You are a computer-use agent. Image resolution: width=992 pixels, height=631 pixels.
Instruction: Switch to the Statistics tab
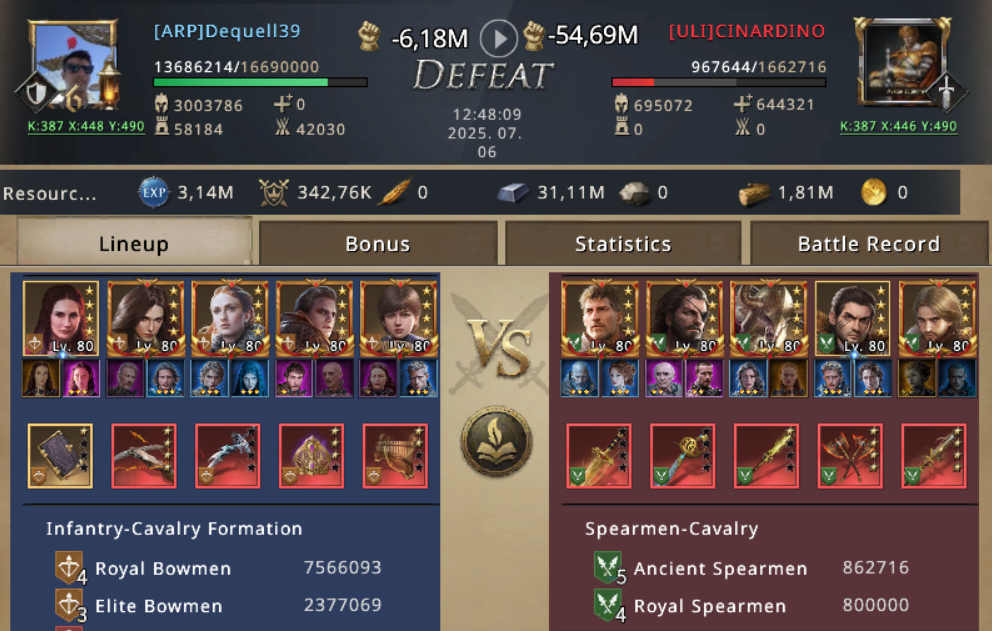click(623, 243)
